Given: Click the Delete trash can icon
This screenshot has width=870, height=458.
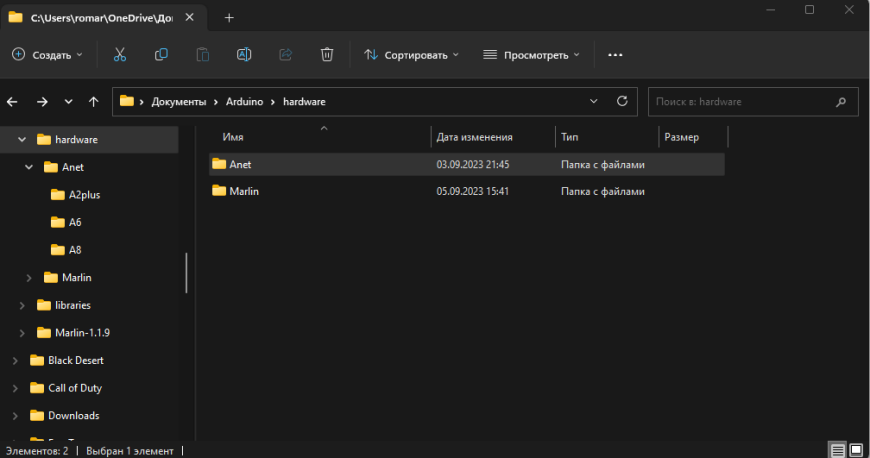Looking at the screenshot, I should 327,55.
